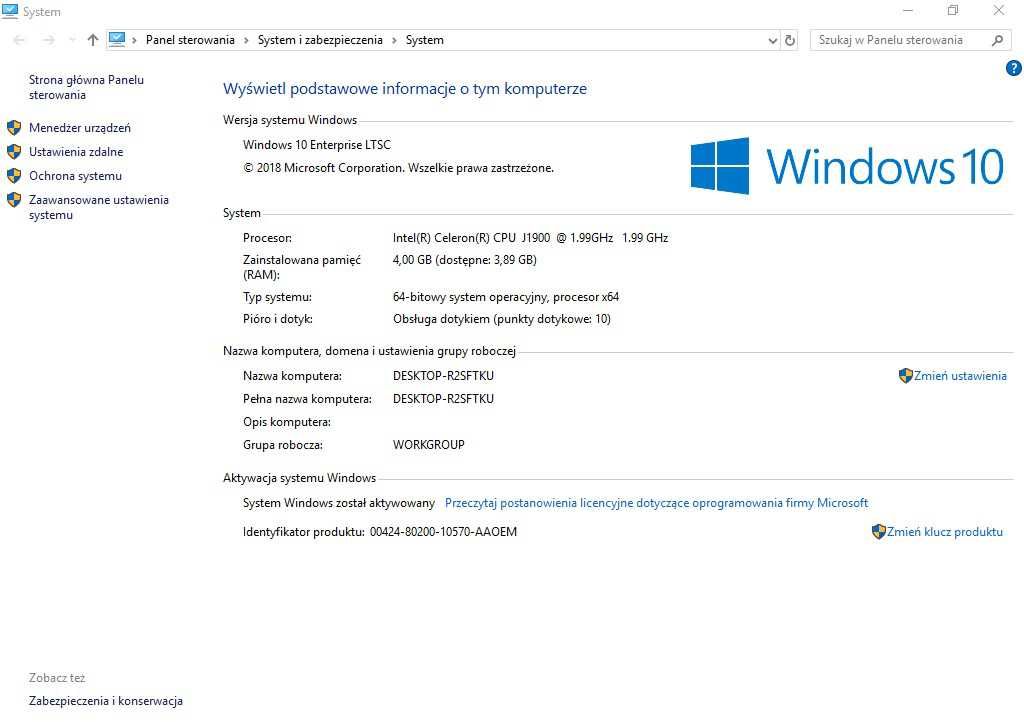This screenshot has height=722, width=1024.
Task: Click the Grupa robocza label
Action: coord(282,445)
